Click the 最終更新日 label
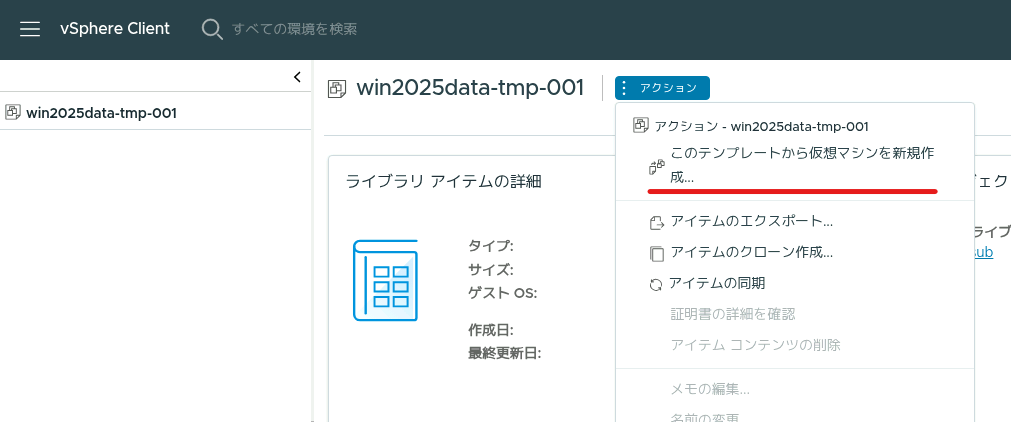 [505, 353]
